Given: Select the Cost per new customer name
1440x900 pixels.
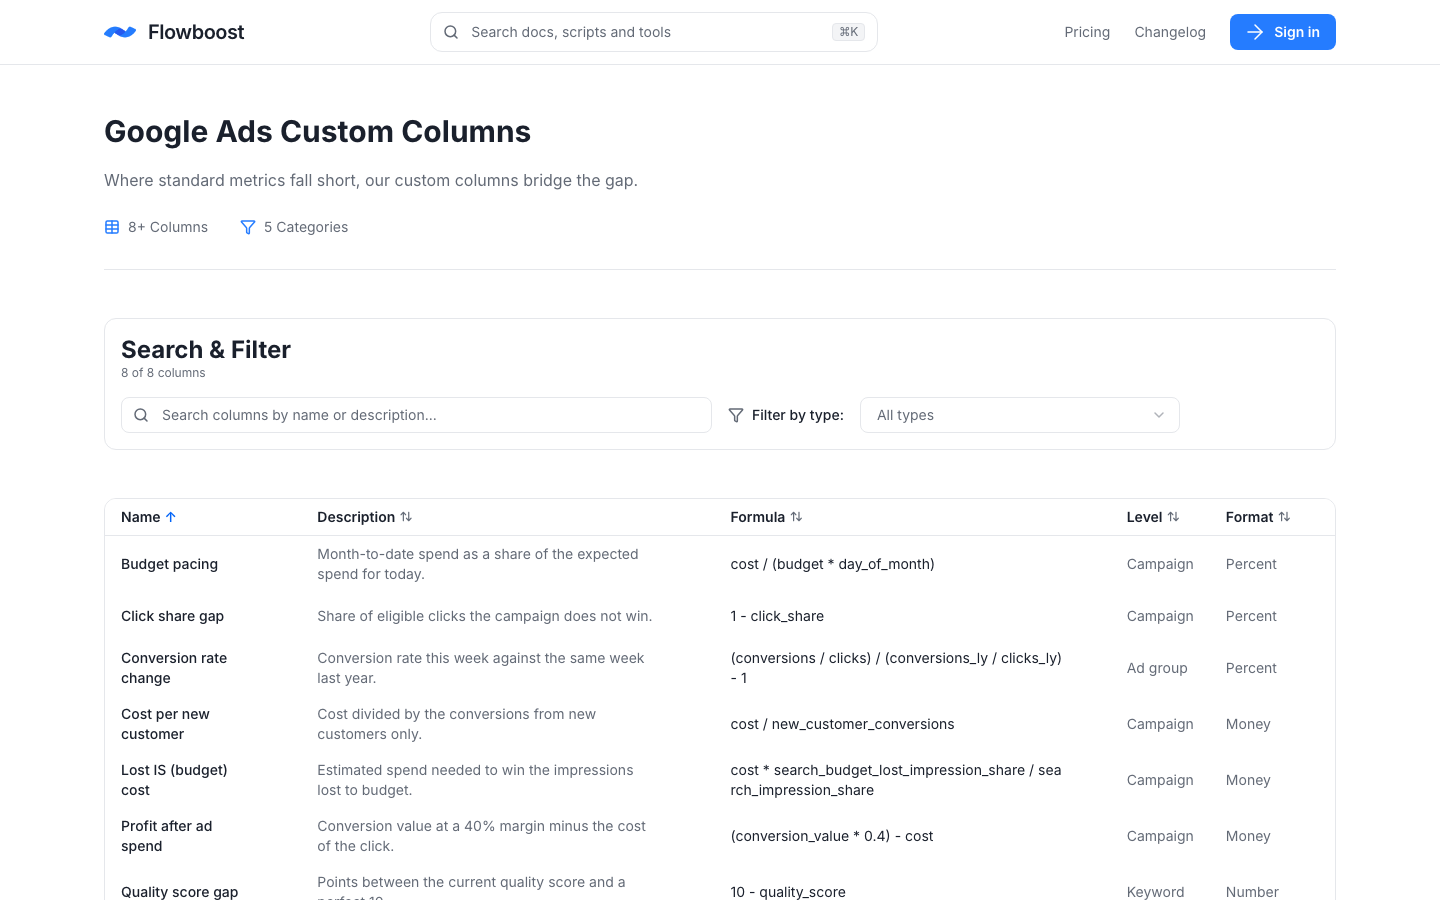Looking at the screenshot, I should 165,724.
